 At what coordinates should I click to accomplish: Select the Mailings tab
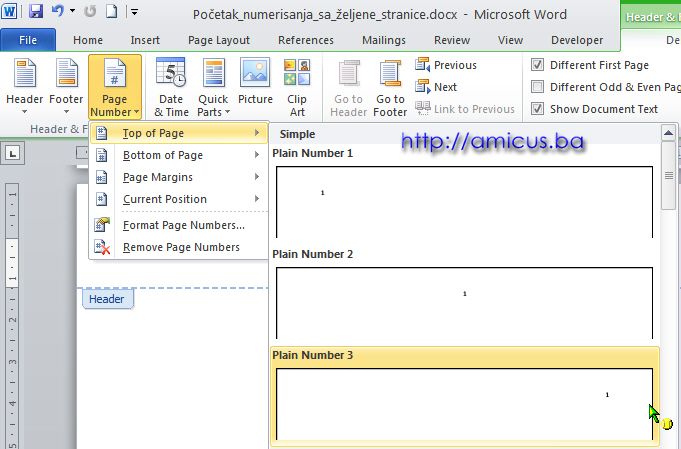point(384,40)
